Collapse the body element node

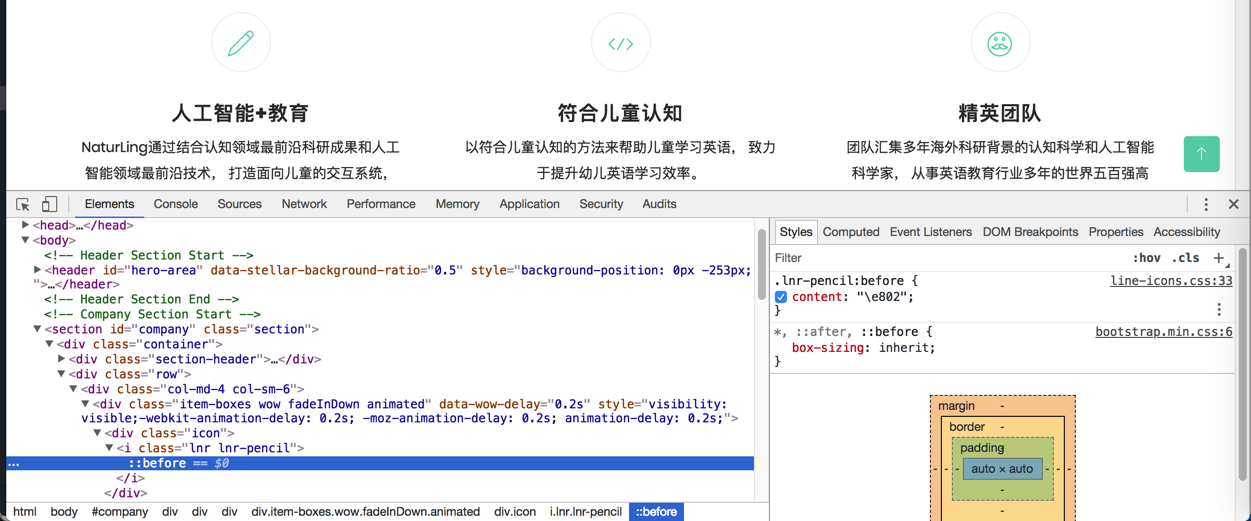(26, 240)
